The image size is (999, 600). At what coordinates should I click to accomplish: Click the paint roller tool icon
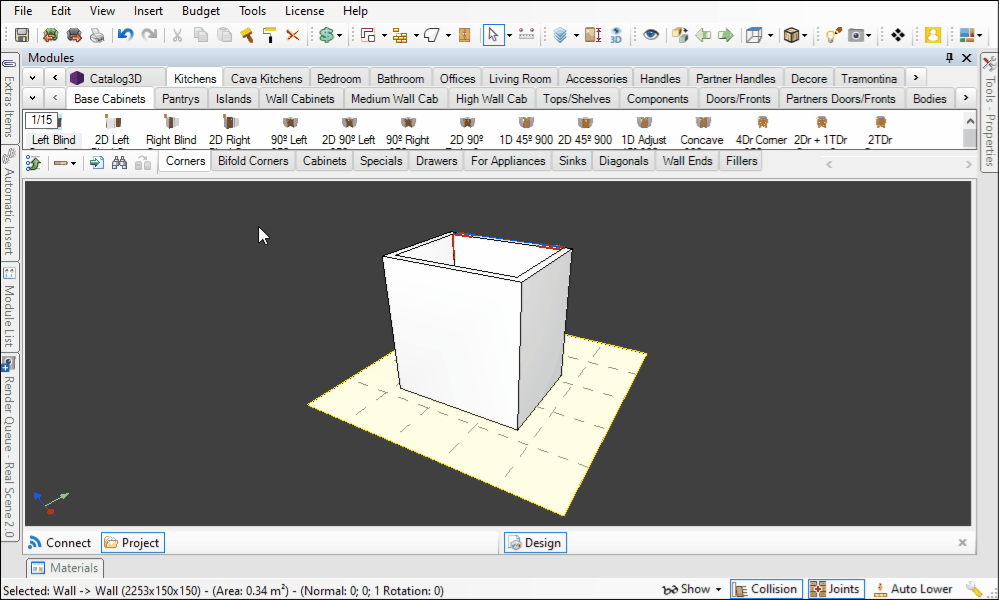269,35
